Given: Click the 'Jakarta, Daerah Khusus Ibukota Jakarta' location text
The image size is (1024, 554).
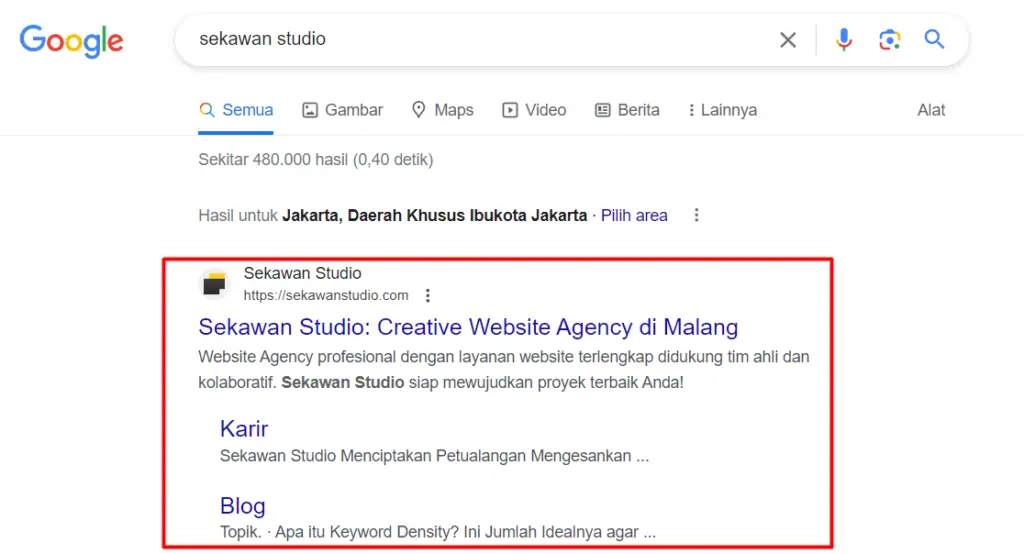Looking at the screenshot, I should coord(434,216).
